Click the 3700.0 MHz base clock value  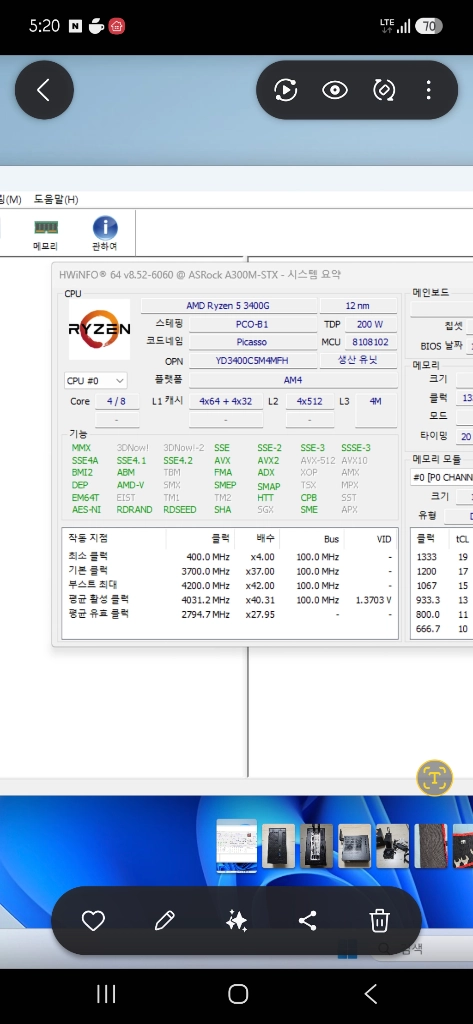pos(208,571)
